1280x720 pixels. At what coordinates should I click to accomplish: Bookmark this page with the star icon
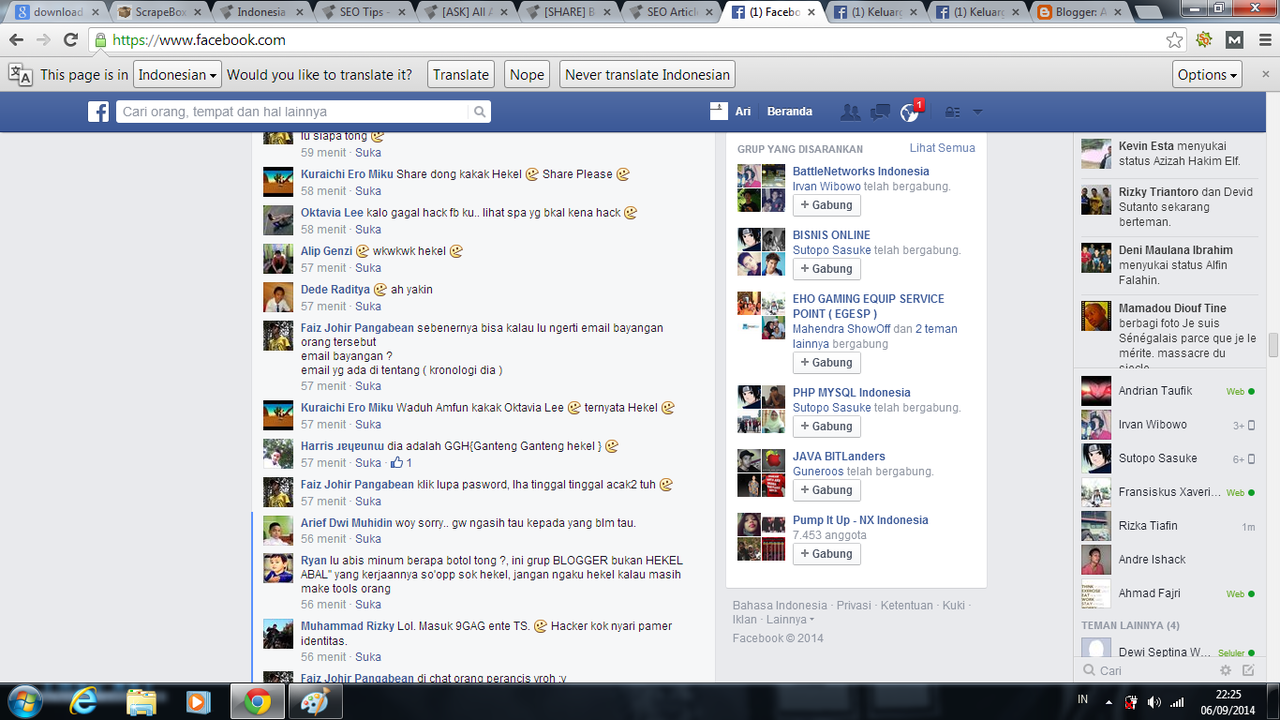(x=1174, y=40)
